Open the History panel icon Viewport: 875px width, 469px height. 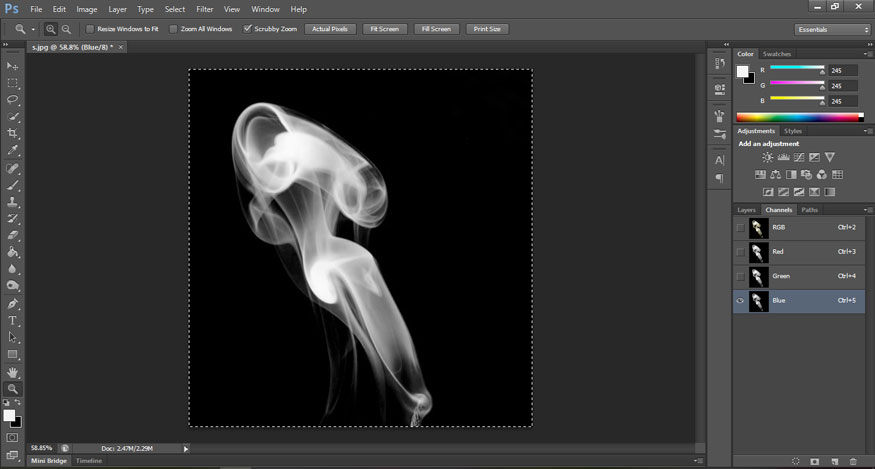tap(720, 64)
